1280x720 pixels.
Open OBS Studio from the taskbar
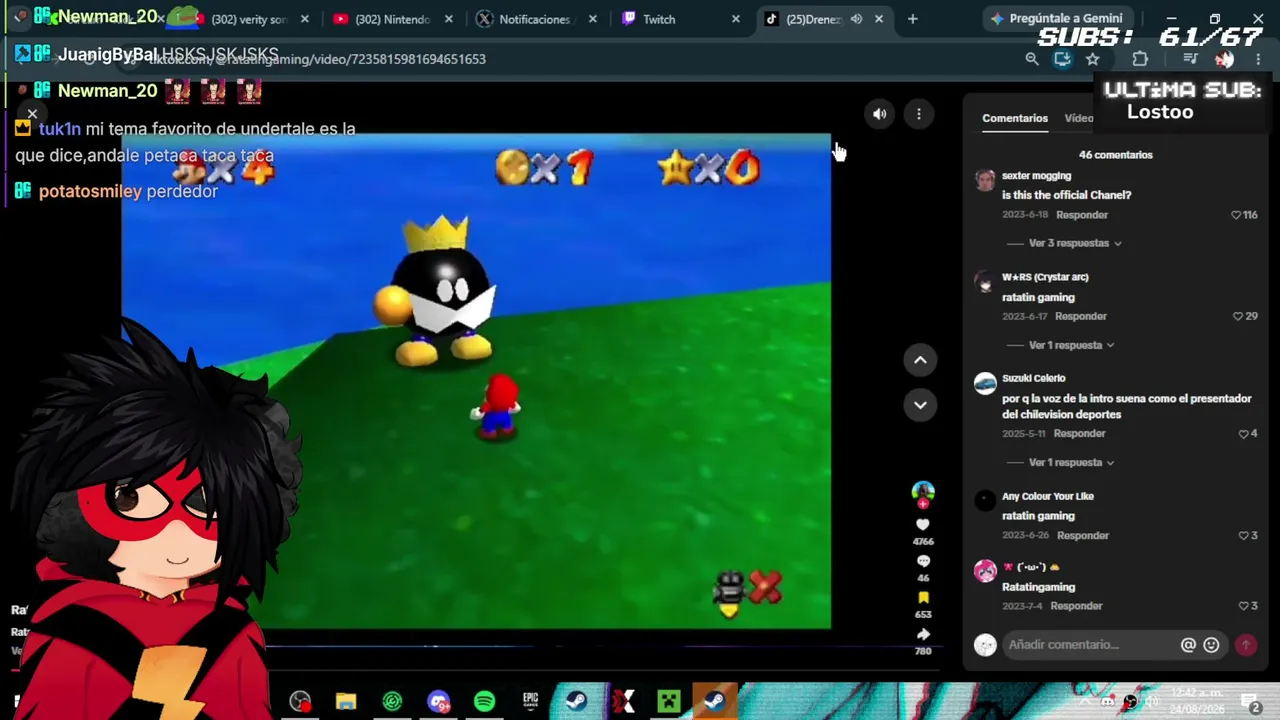299,702
